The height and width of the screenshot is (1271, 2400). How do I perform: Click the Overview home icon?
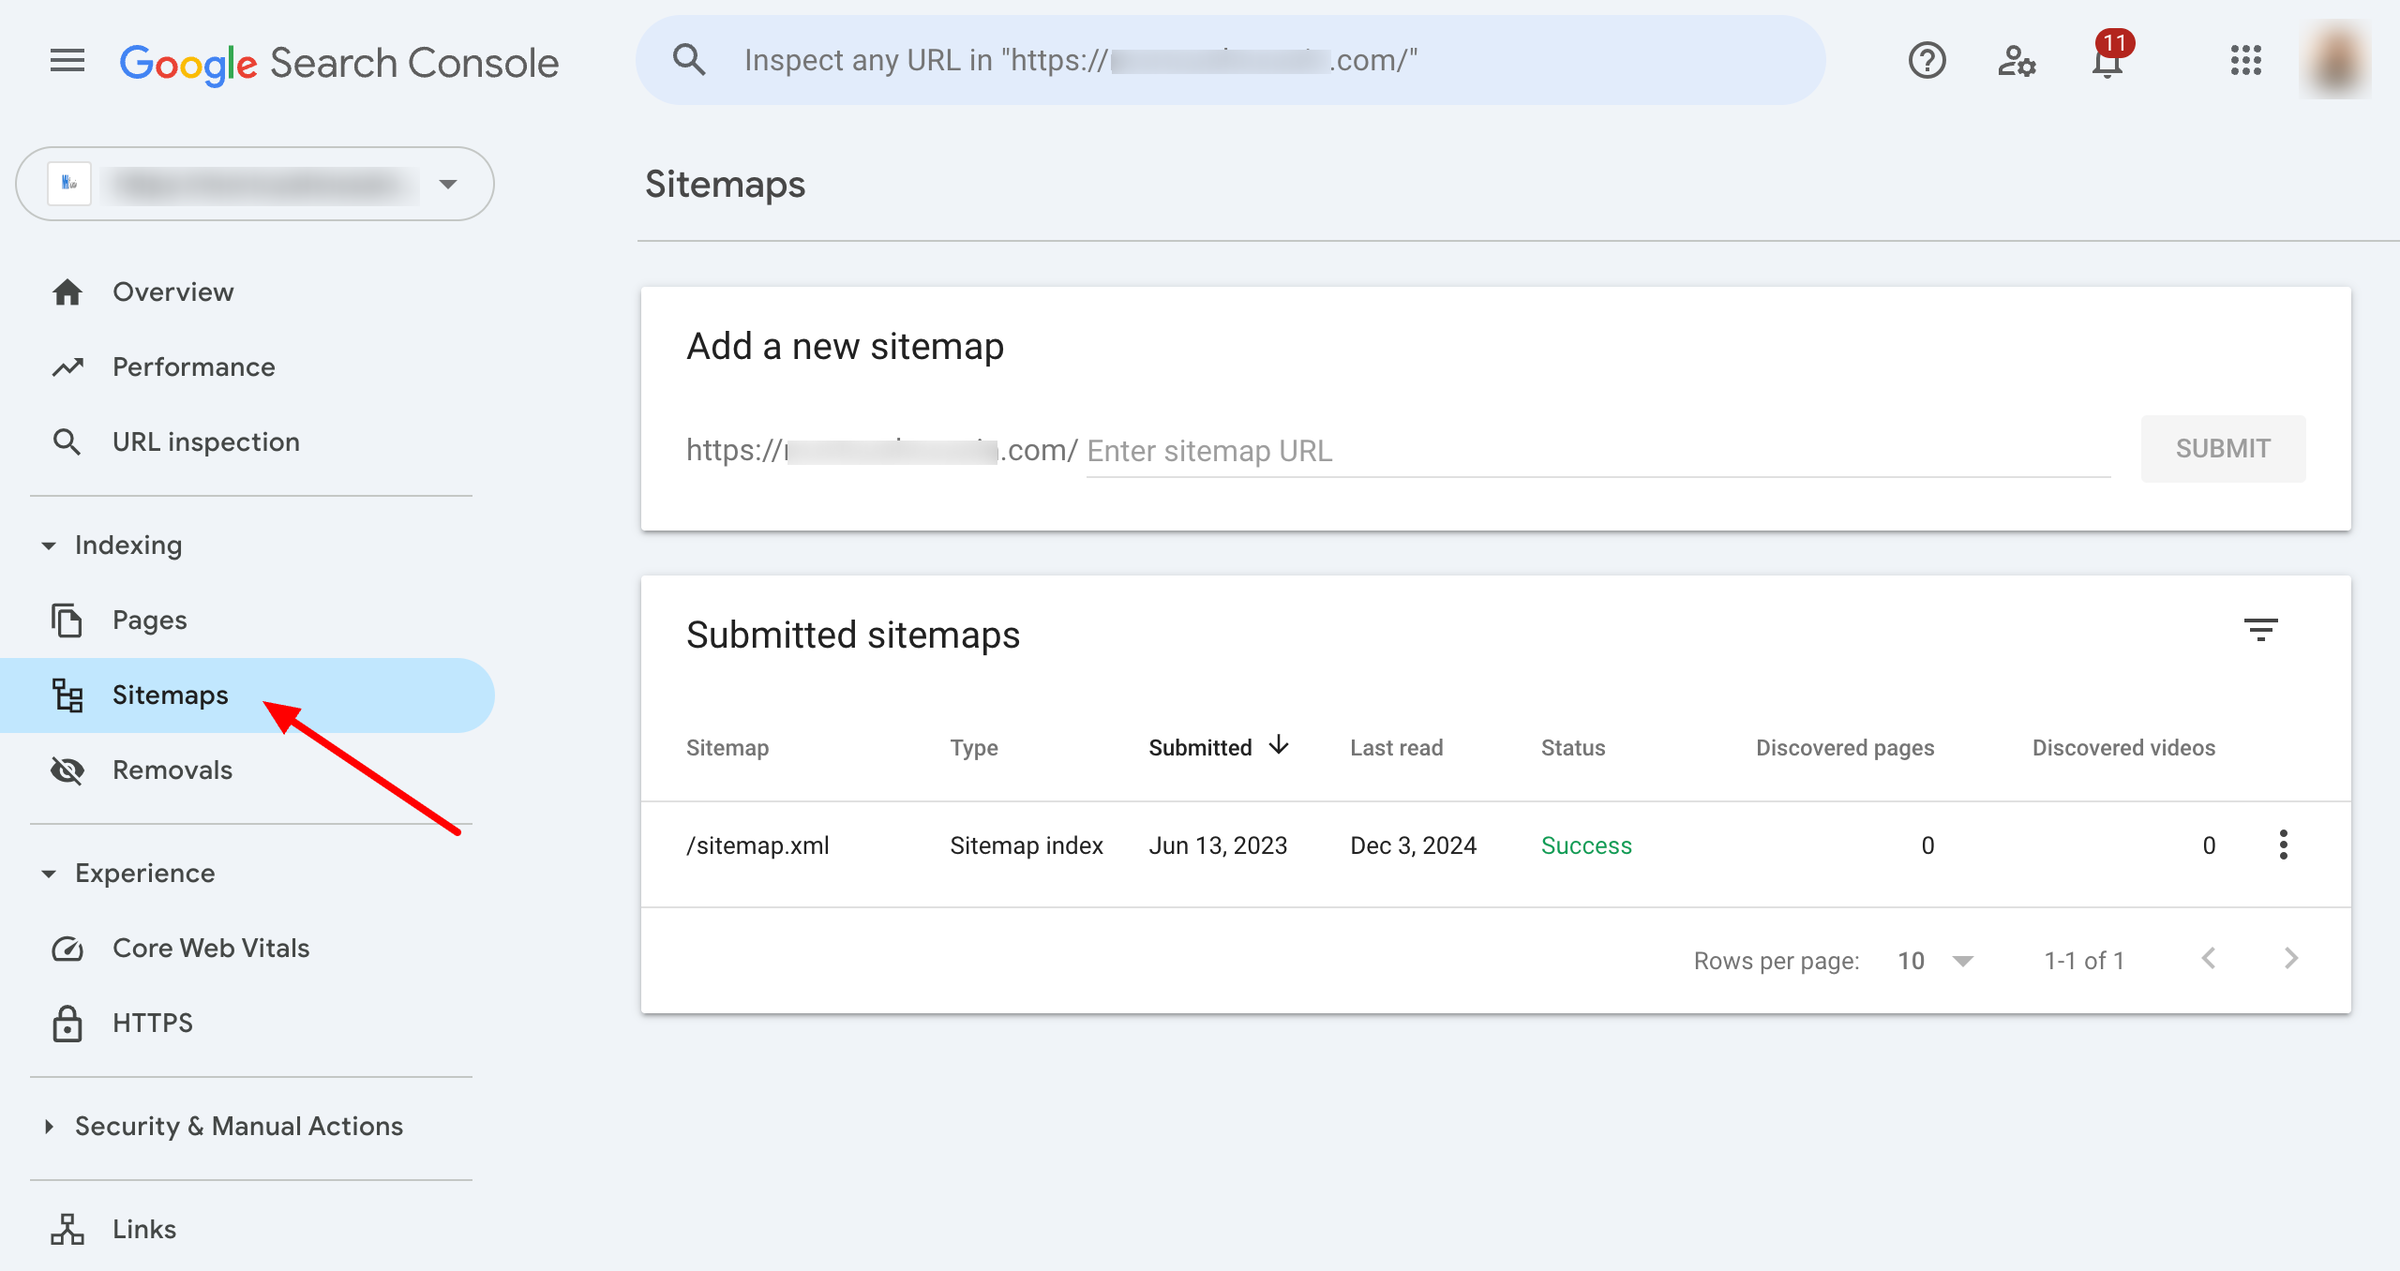pyautogui.click(x=67, y=292)
